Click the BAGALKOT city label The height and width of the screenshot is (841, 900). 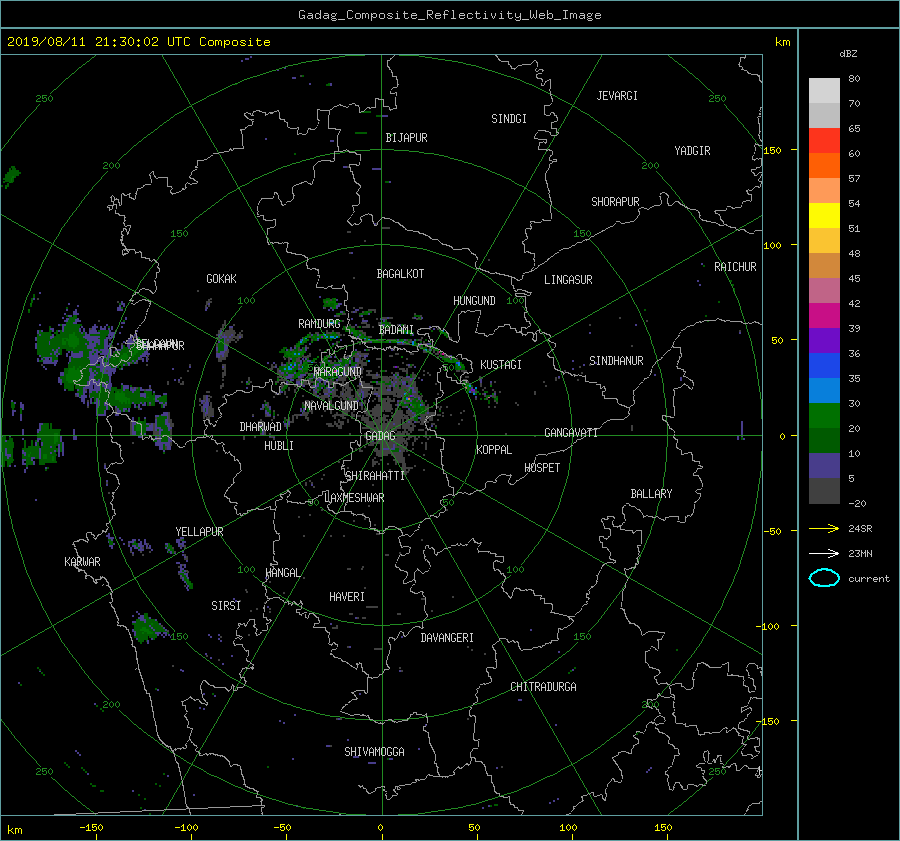click(400, 274)
